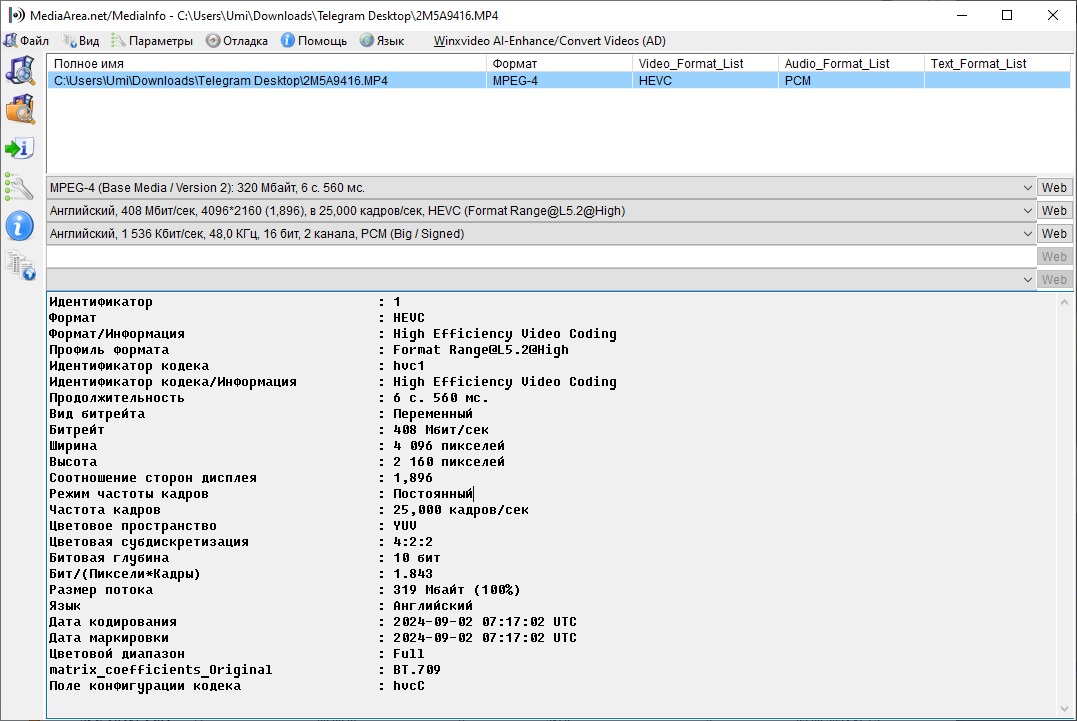The height and width of the screenshot is (721, 1077).
Task: Click the Вид битрейта Переменный value
Action: click(x=433, y=413)
